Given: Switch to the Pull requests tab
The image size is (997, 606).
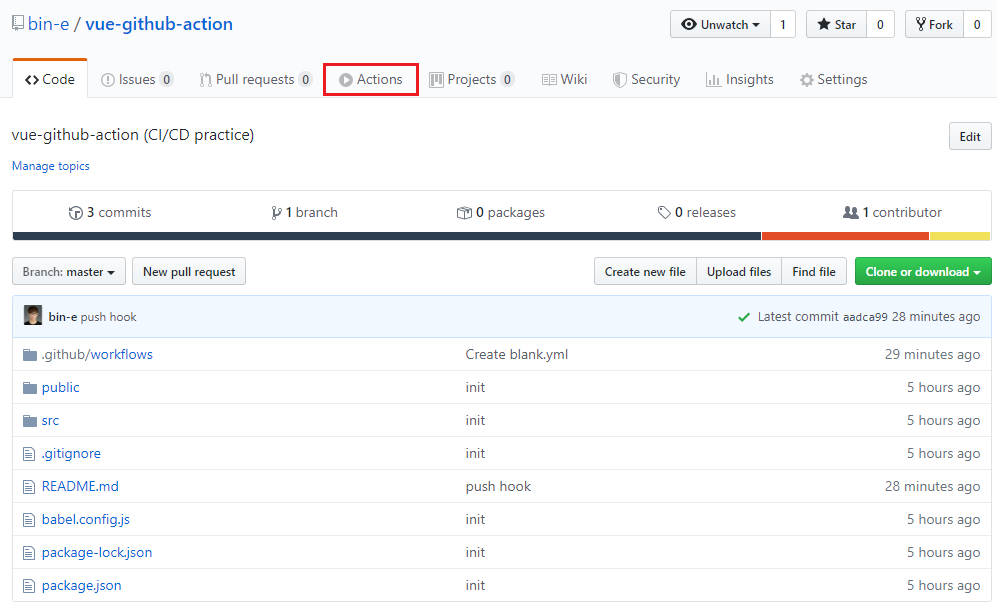Looking at the screenshot, I should point(256,79).
